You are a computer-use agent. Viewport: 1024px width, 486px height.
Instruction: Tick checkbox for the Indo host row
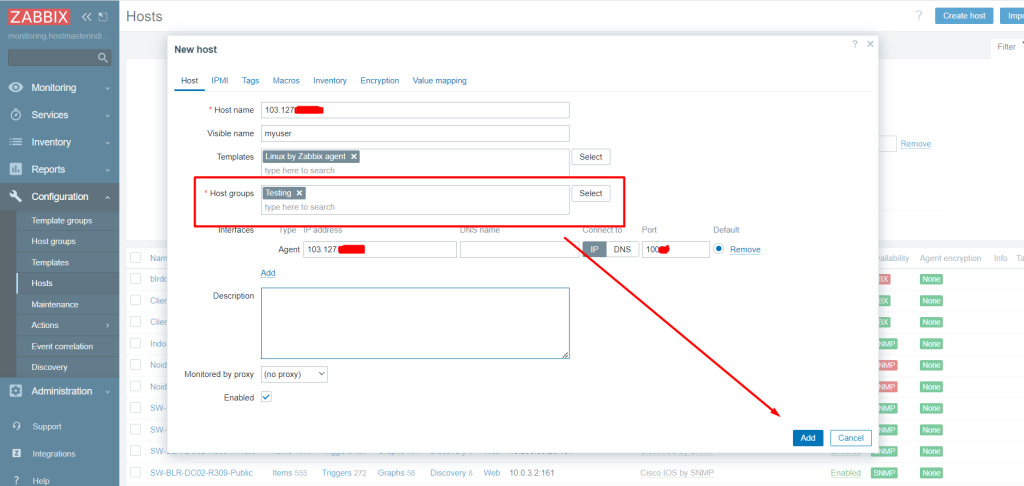pos(135,343)
